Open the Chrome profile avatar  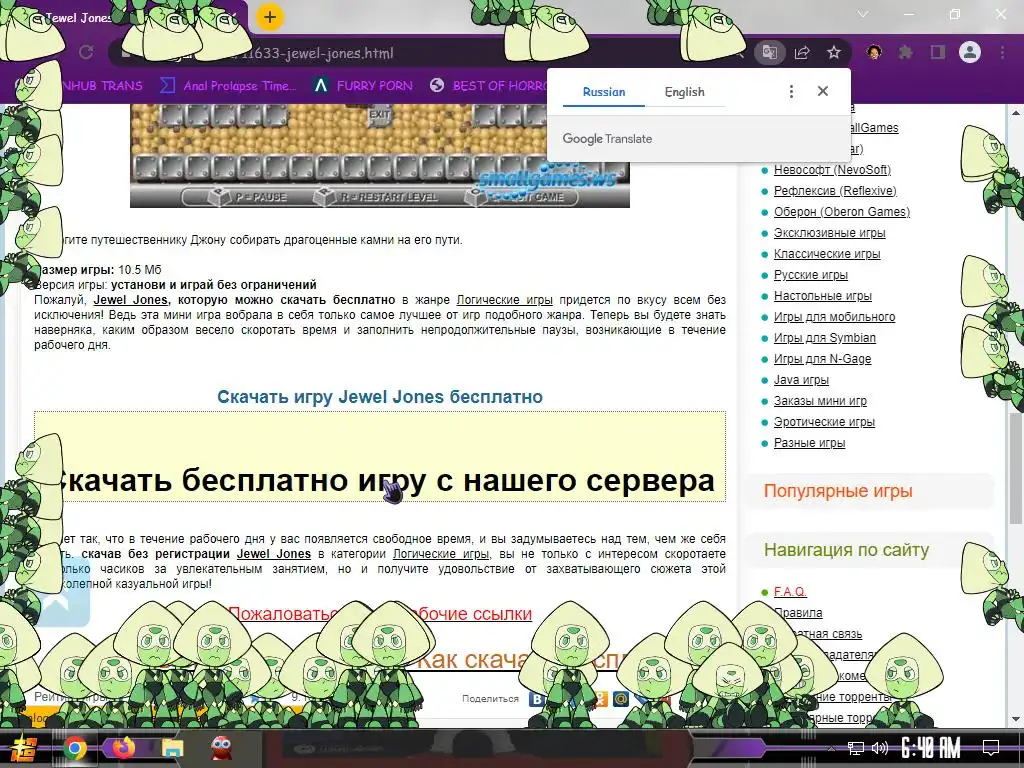tap(970, 52)
